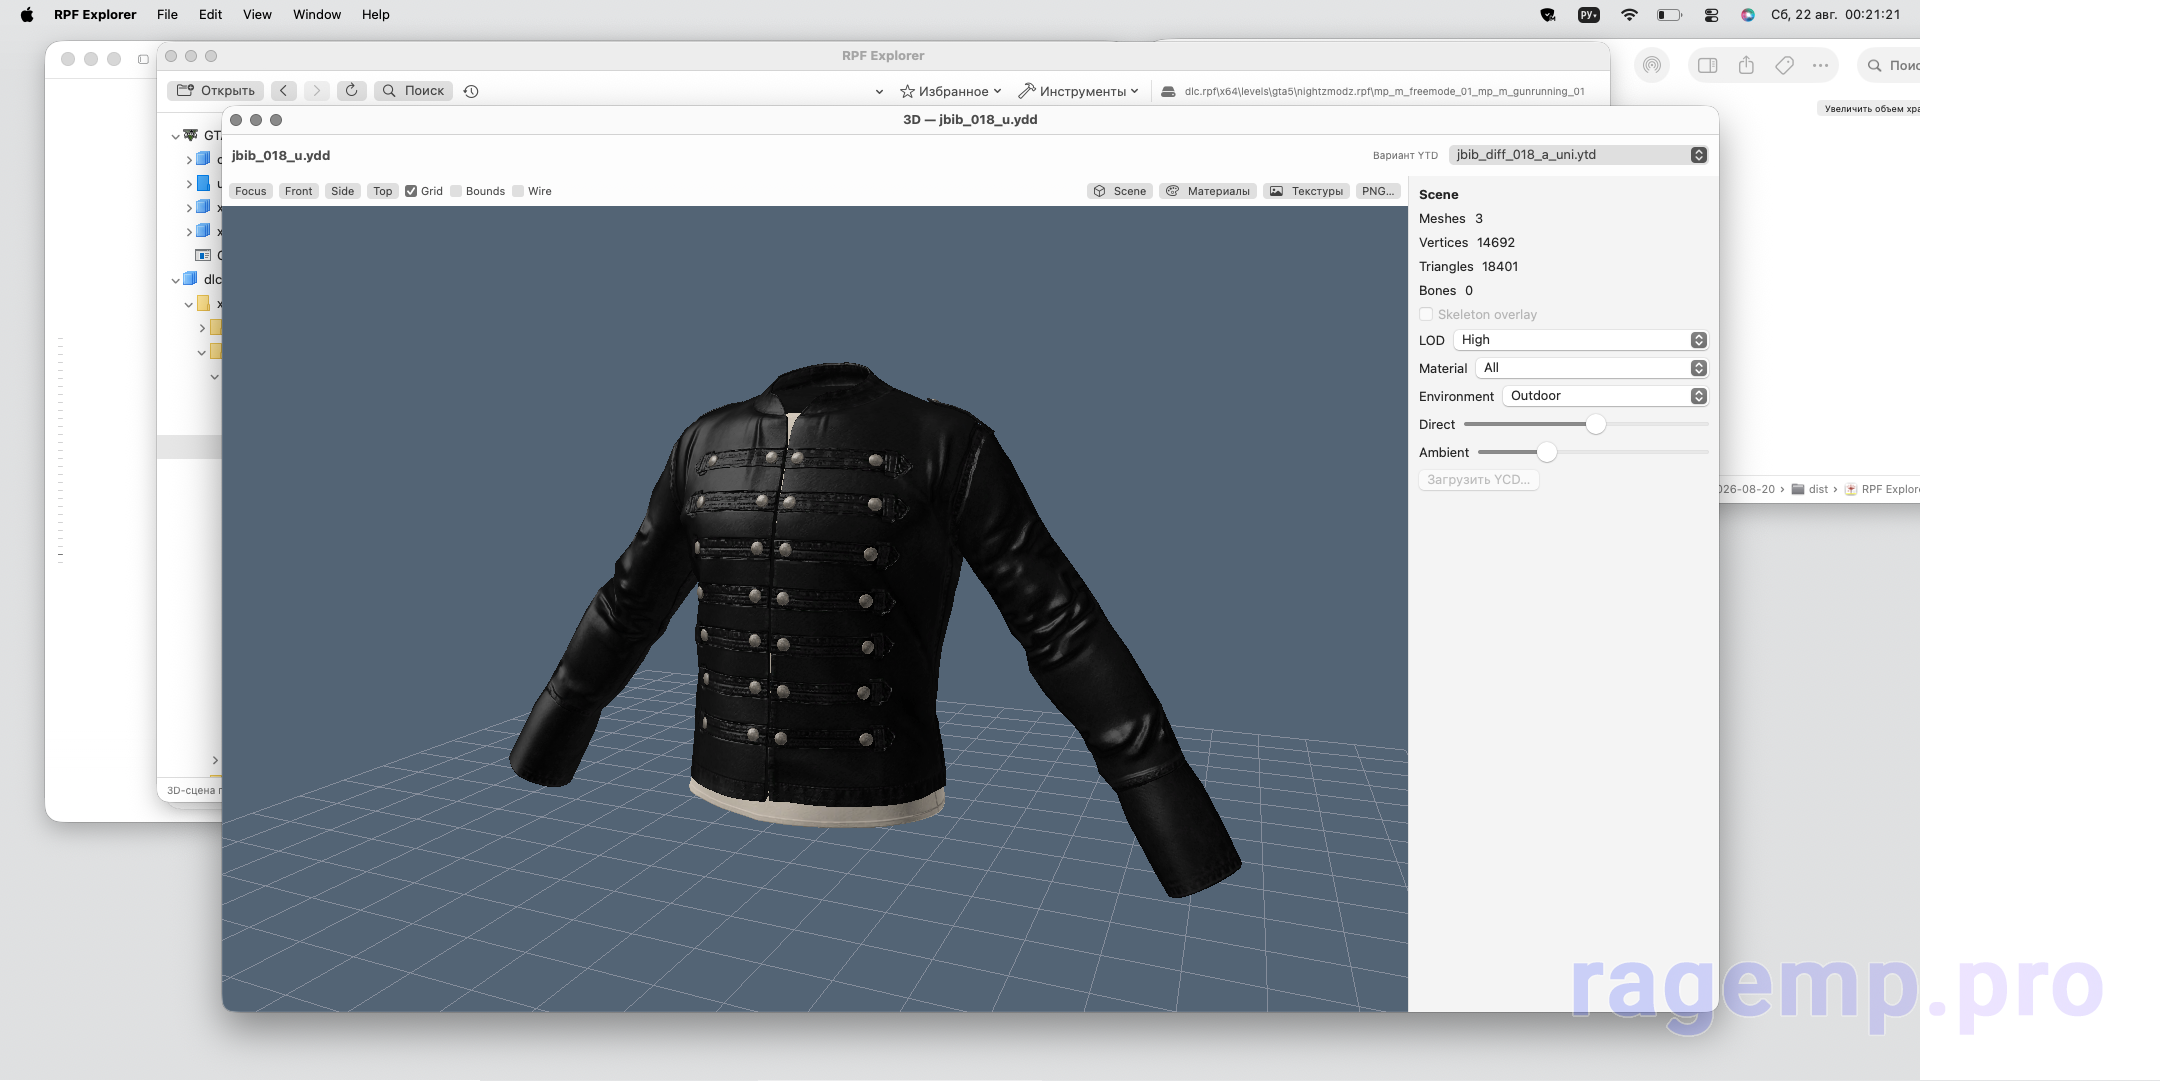The image size is (2160, 1081).
Task: Open the Edit menu
Action: tap(210, 15)
